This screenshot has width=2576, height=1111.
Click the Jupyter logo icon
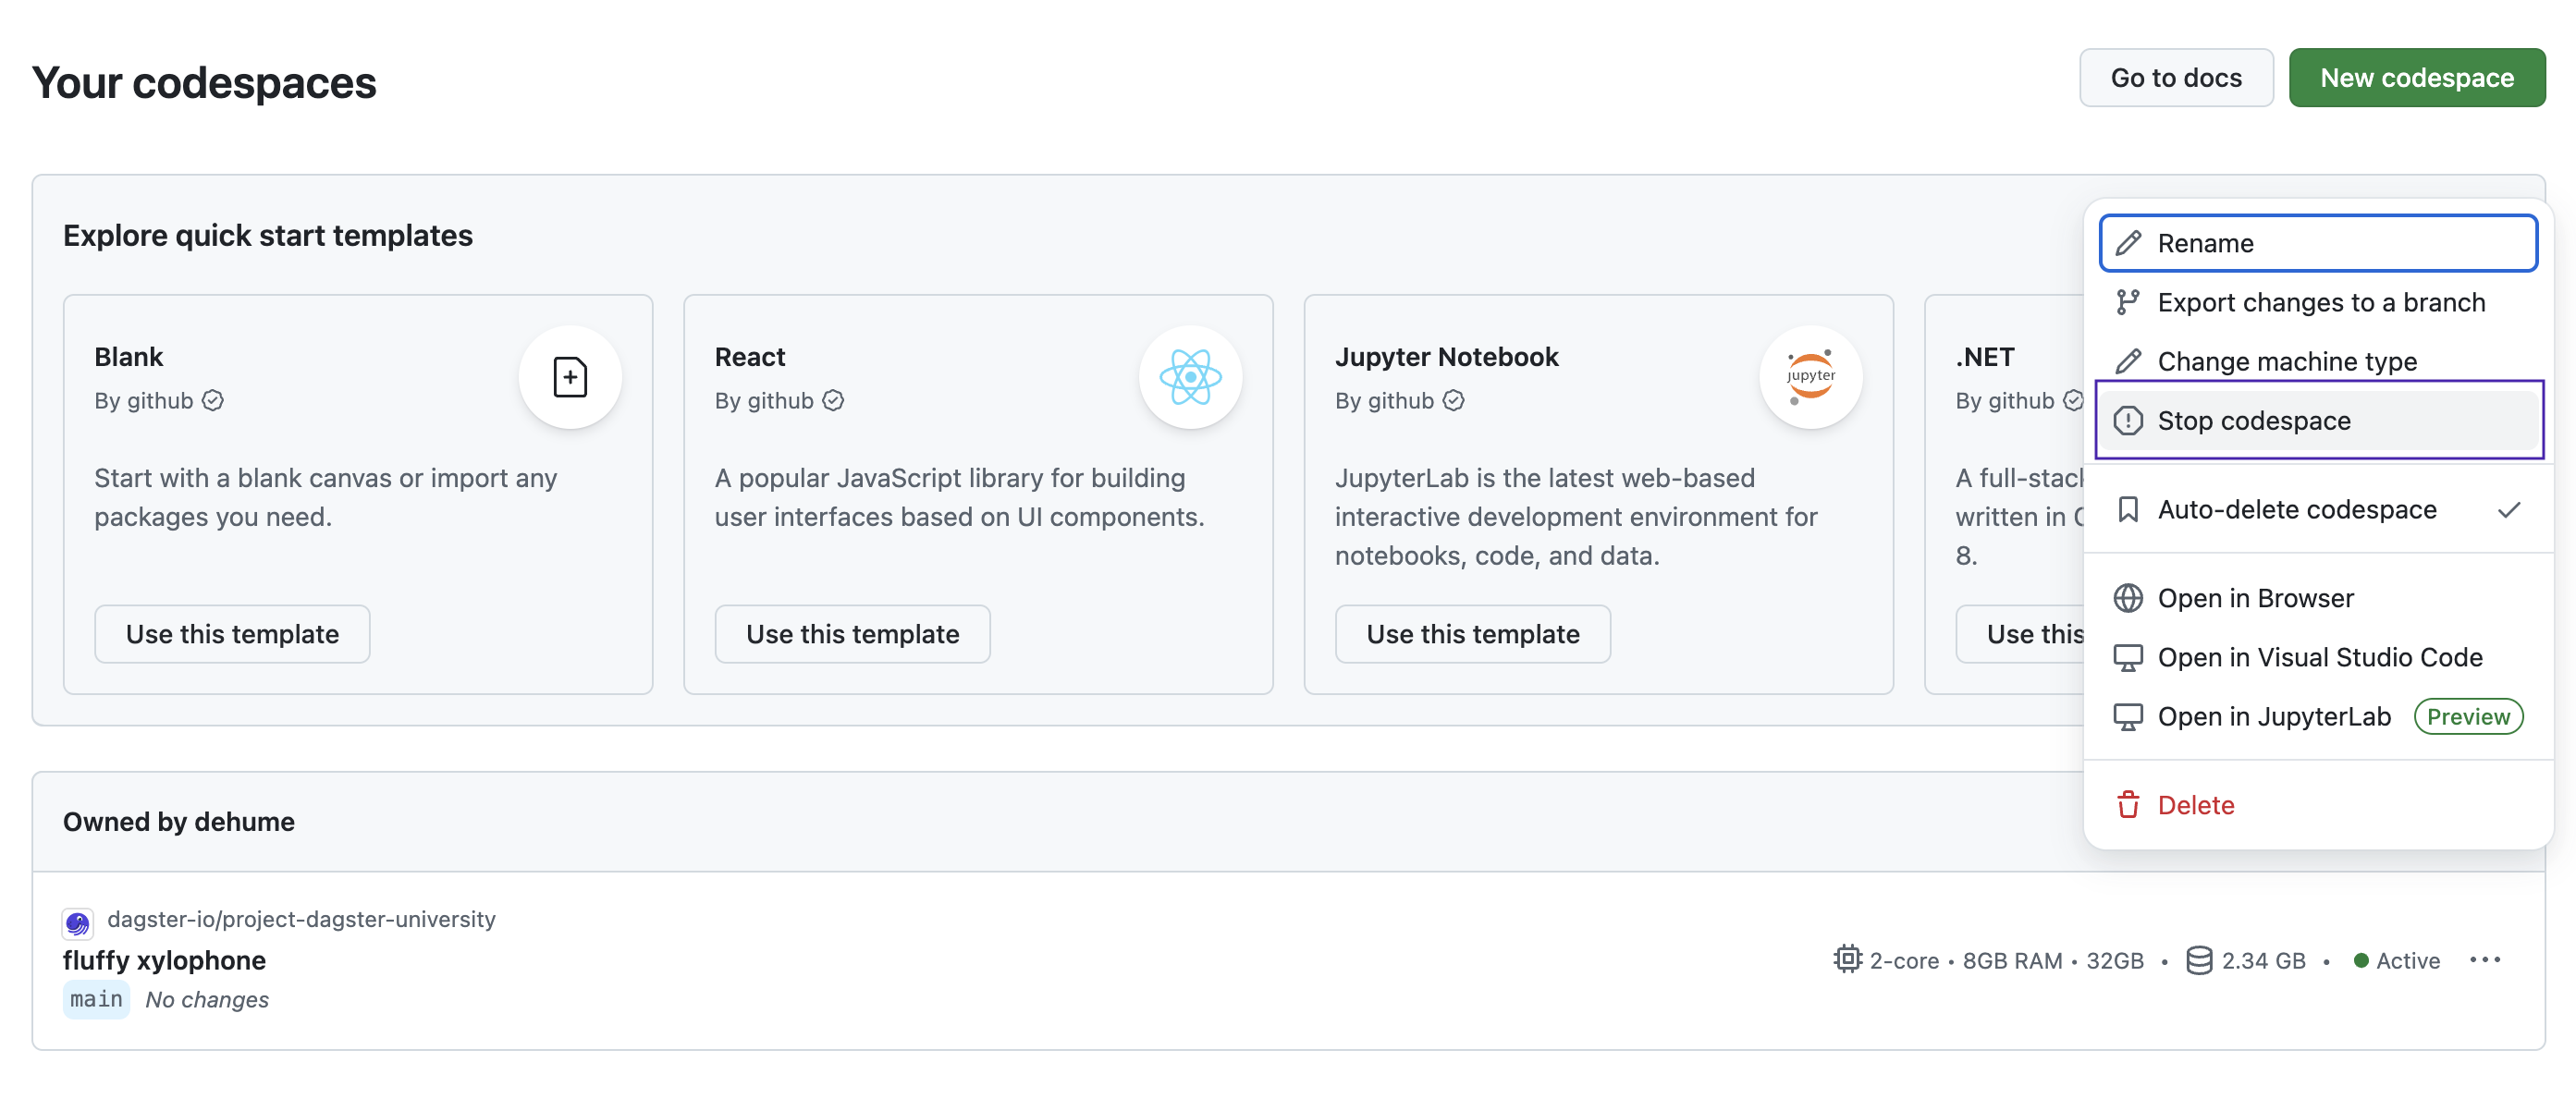[x=1810, y=377]
